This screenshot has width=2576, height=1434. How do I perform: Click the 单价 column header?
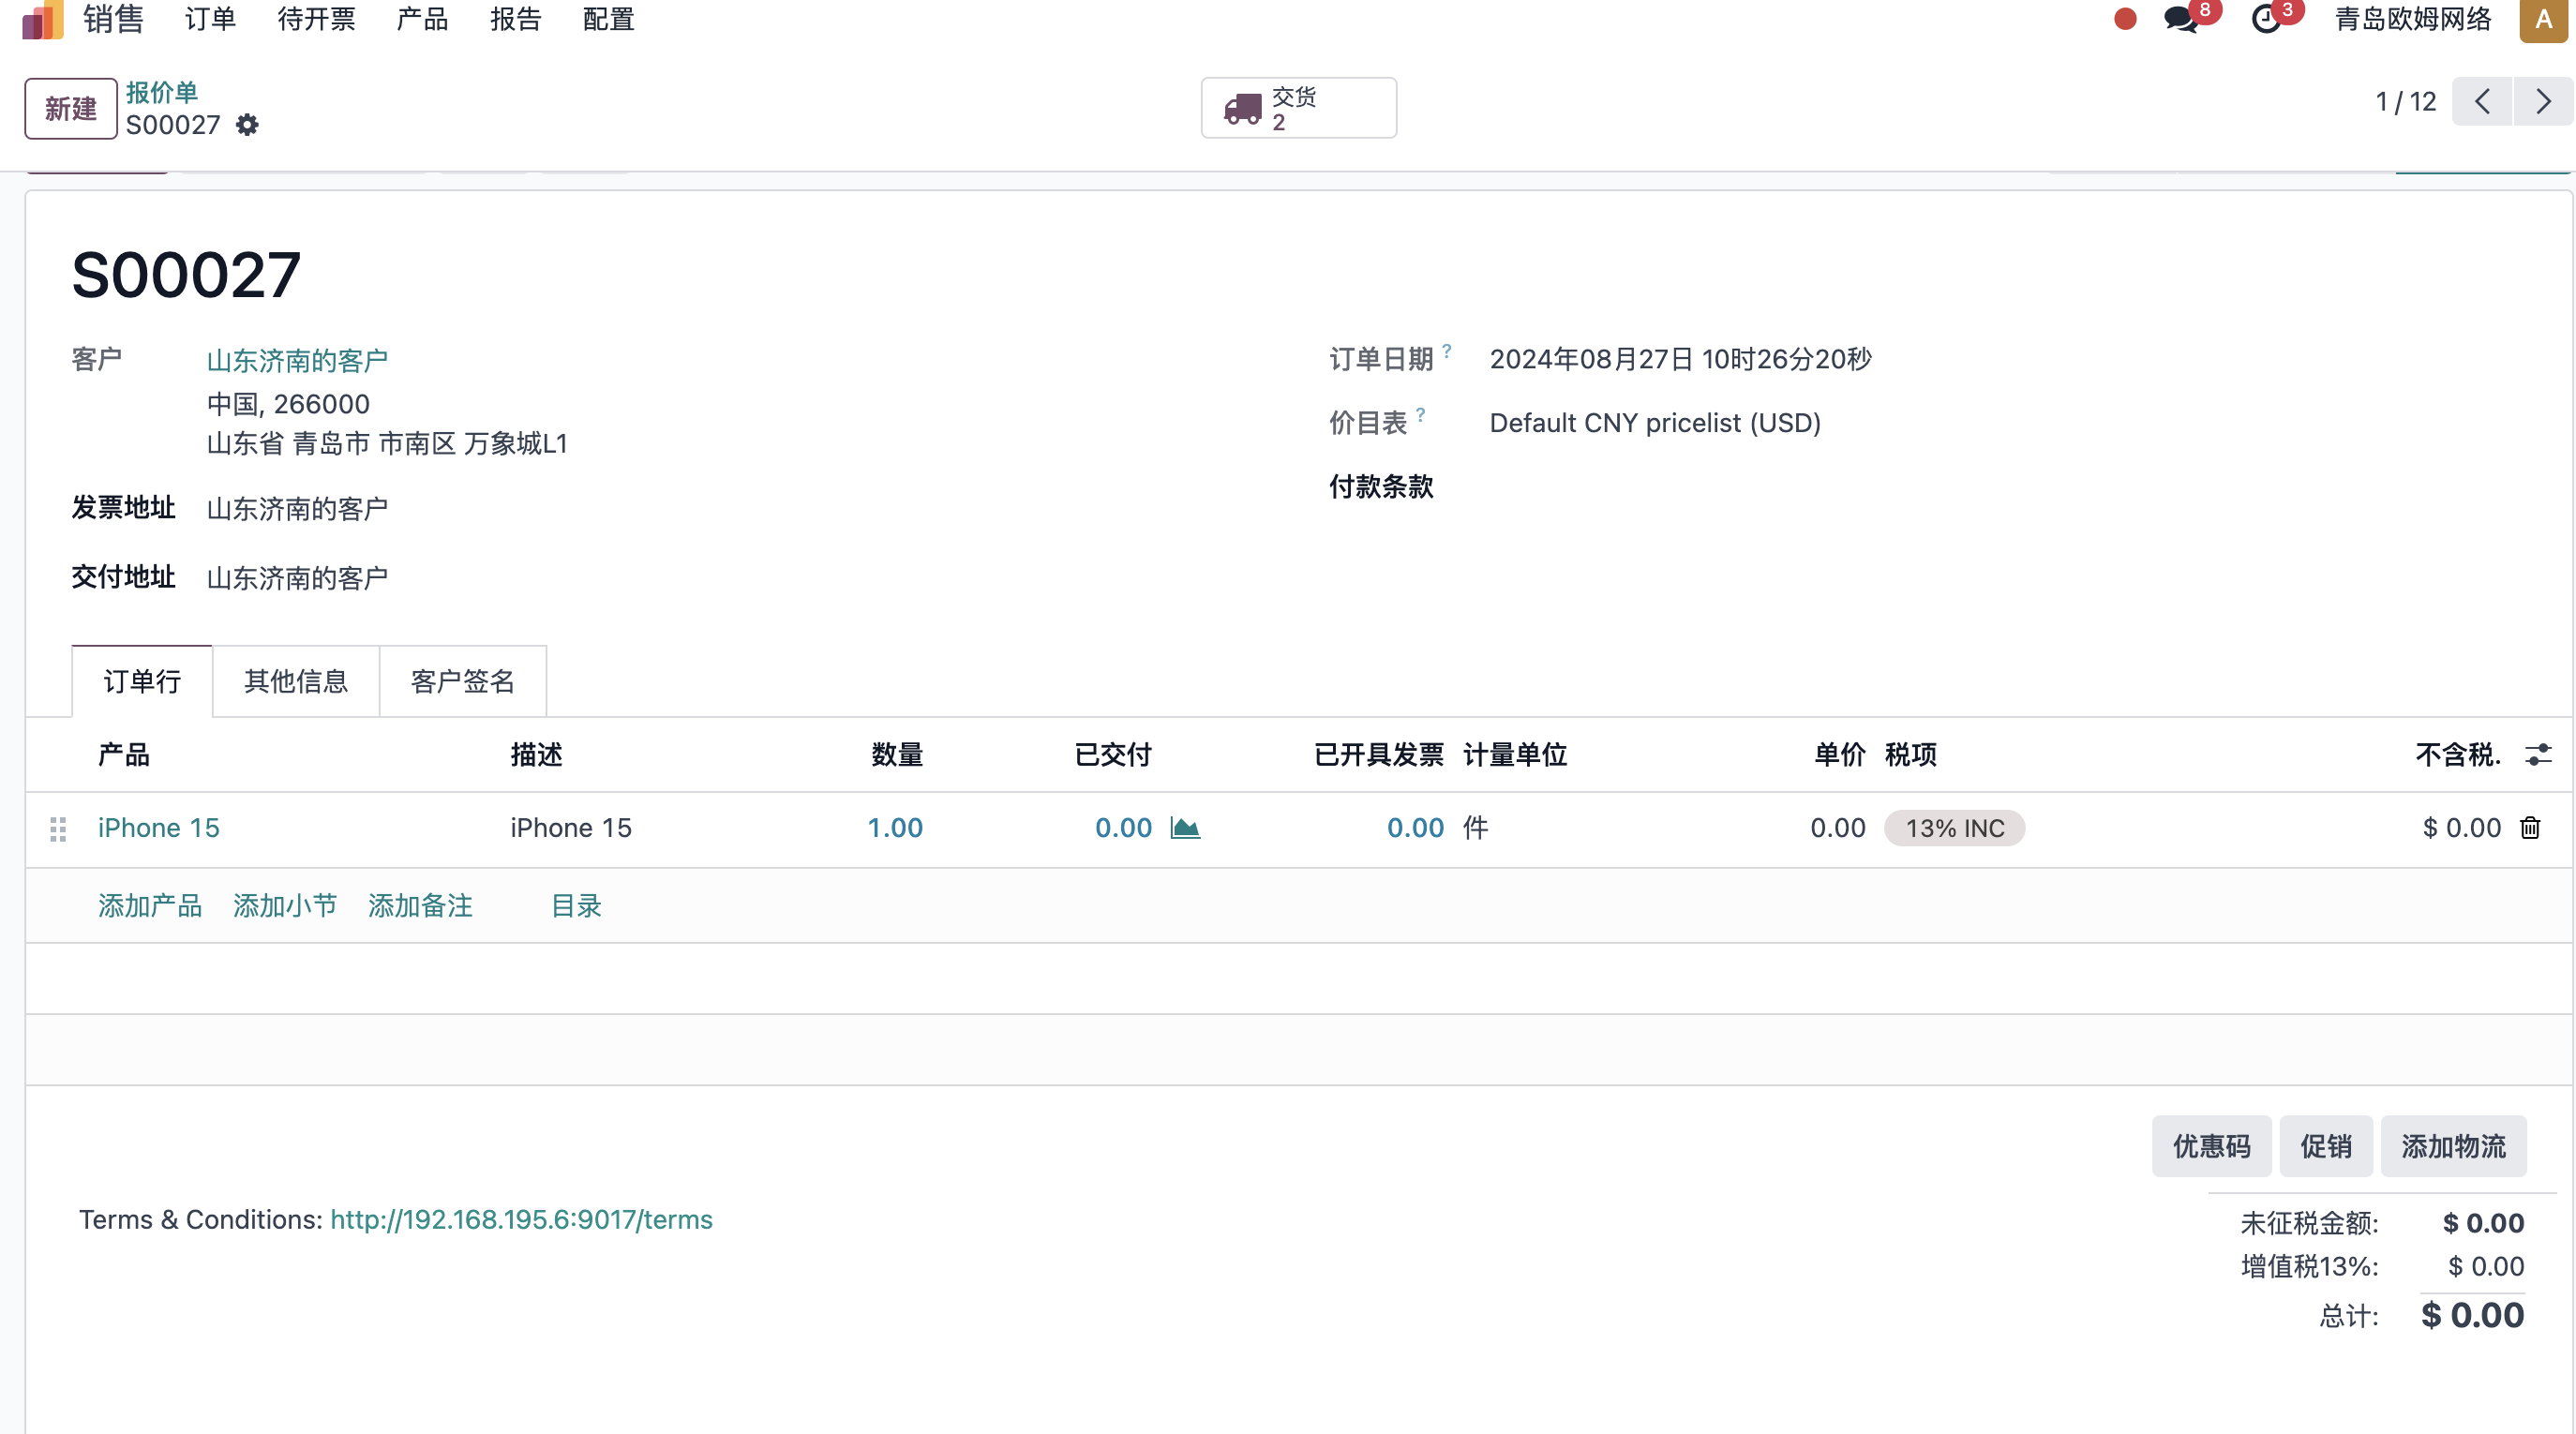[1840, 755]
